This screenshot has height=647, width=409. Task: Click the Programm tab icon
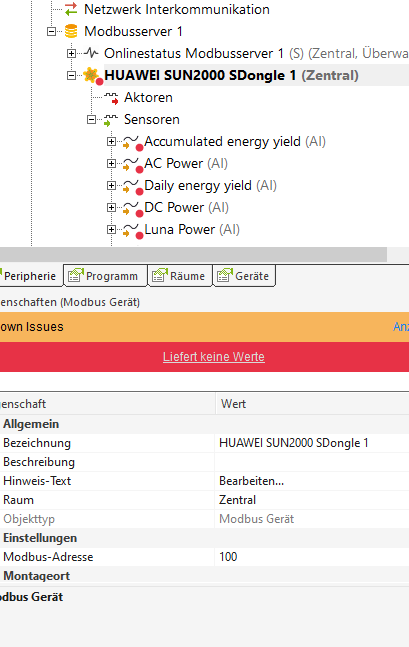(x=76, y=275)
